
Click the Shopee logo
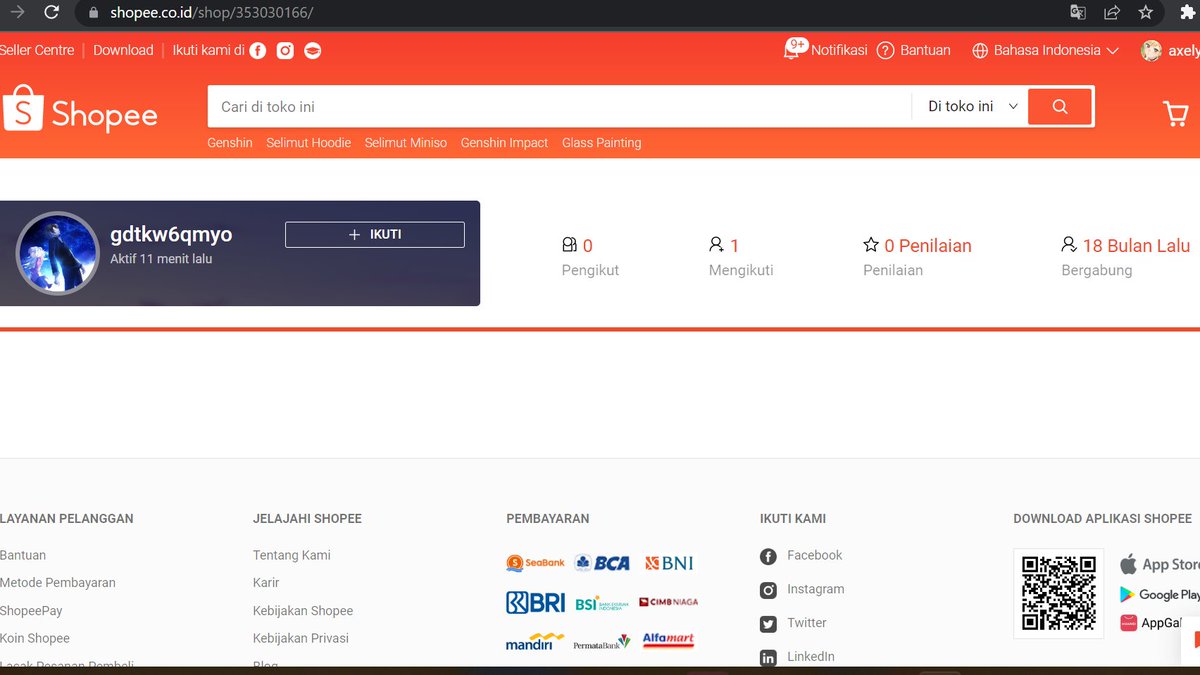tap(80, 112)
